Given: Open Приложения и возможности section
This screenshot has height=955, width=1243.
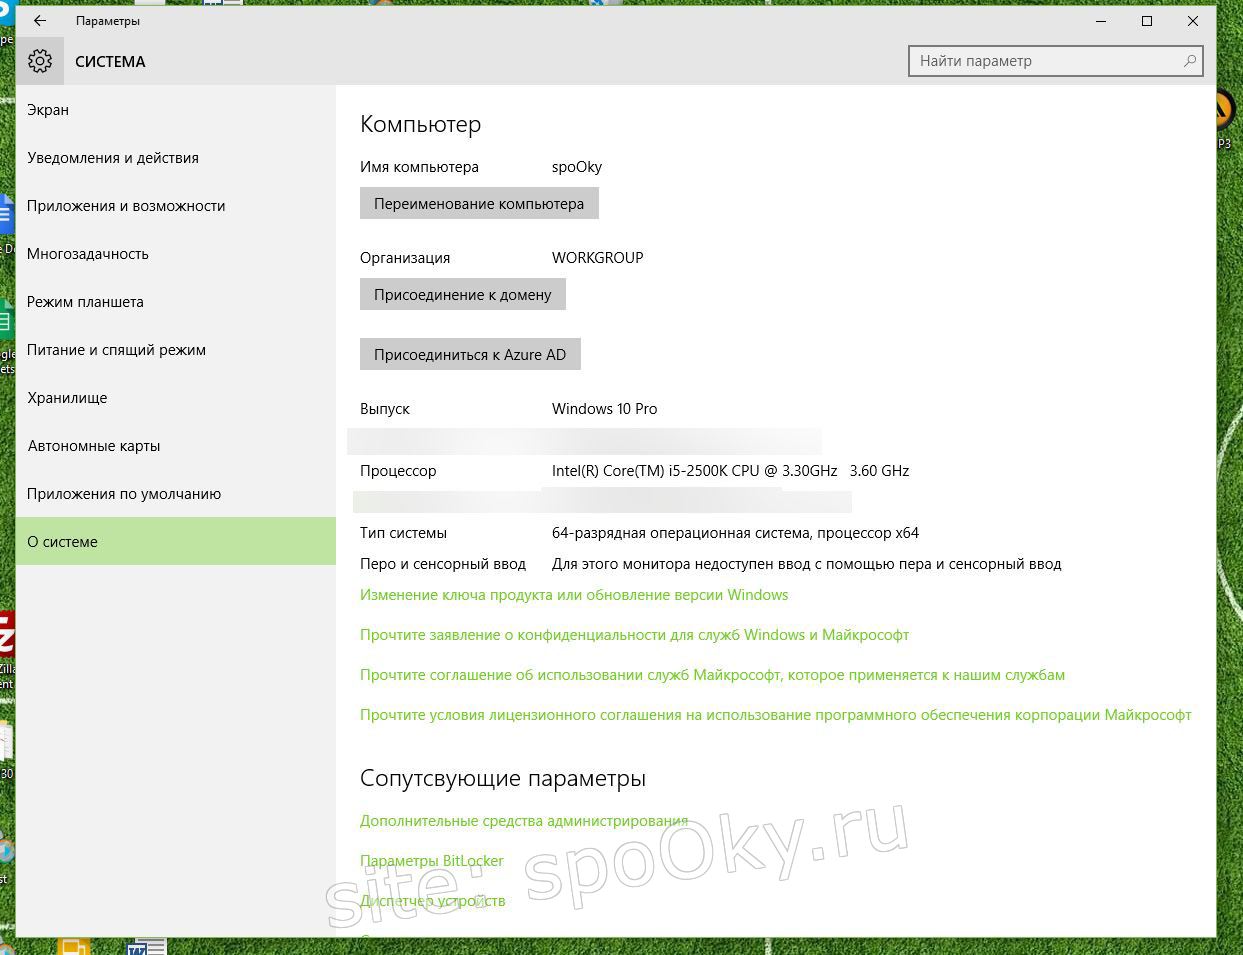Looking at the screenshot, I should (x=176, y=206).
